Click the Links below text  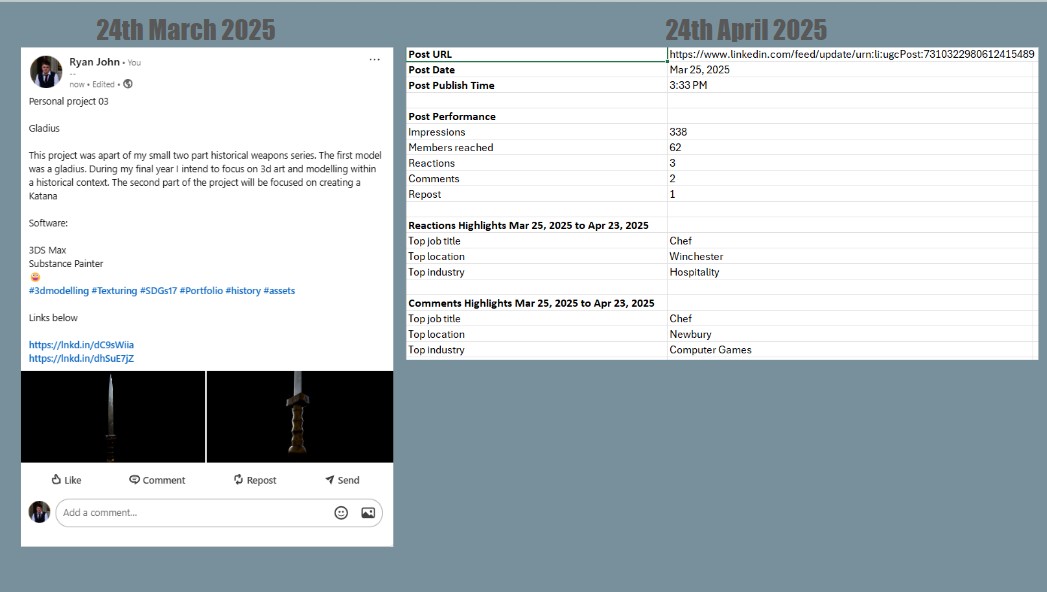click(53, 318)
